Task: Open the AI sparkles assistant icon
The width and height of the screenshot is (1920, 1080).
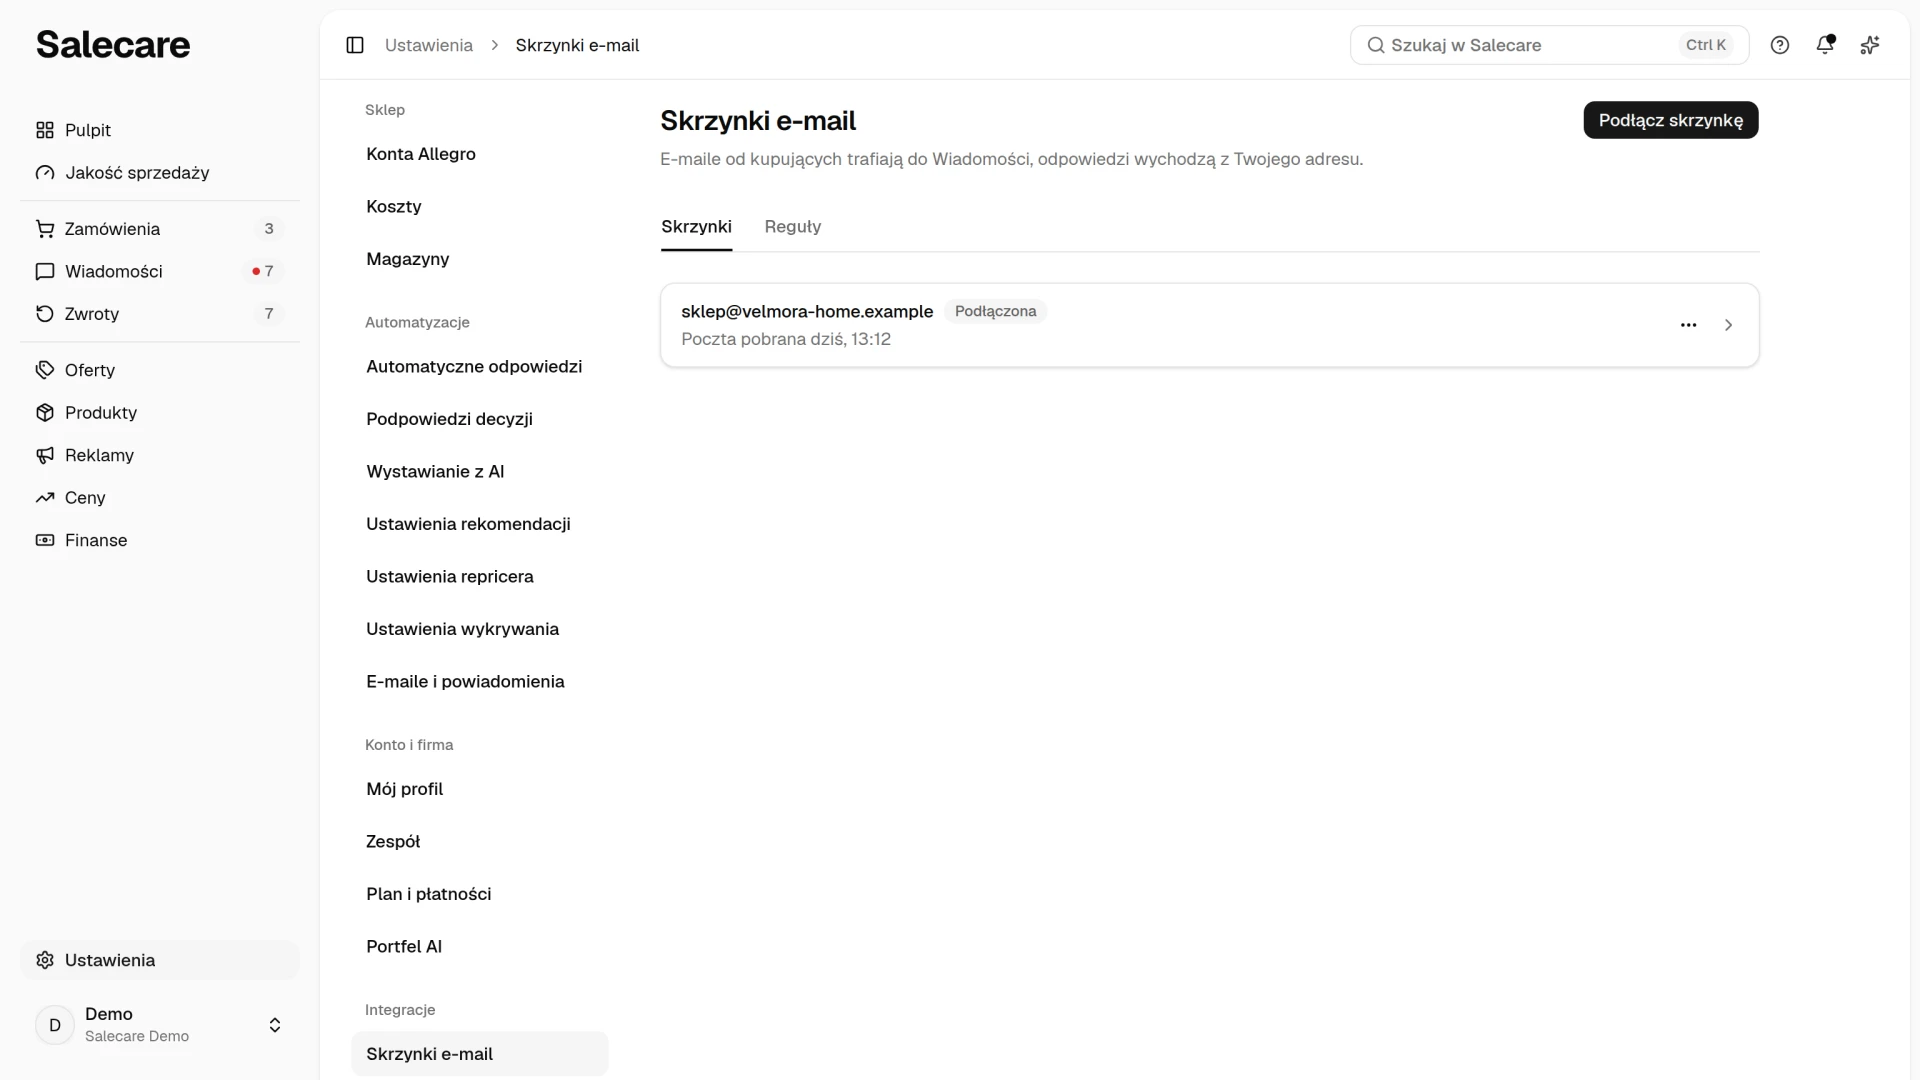Action: 1870,45
